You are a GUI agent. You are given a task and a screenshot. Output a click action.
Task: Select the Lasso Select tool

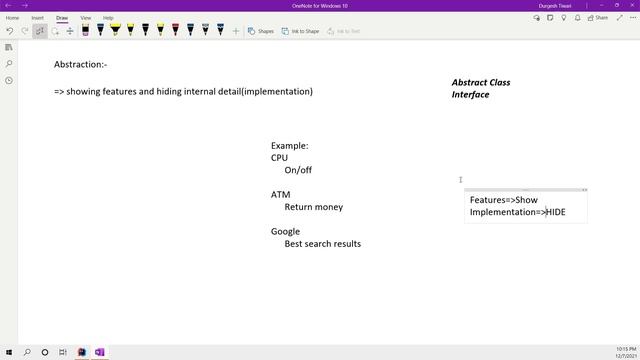[x=55, y=31]
